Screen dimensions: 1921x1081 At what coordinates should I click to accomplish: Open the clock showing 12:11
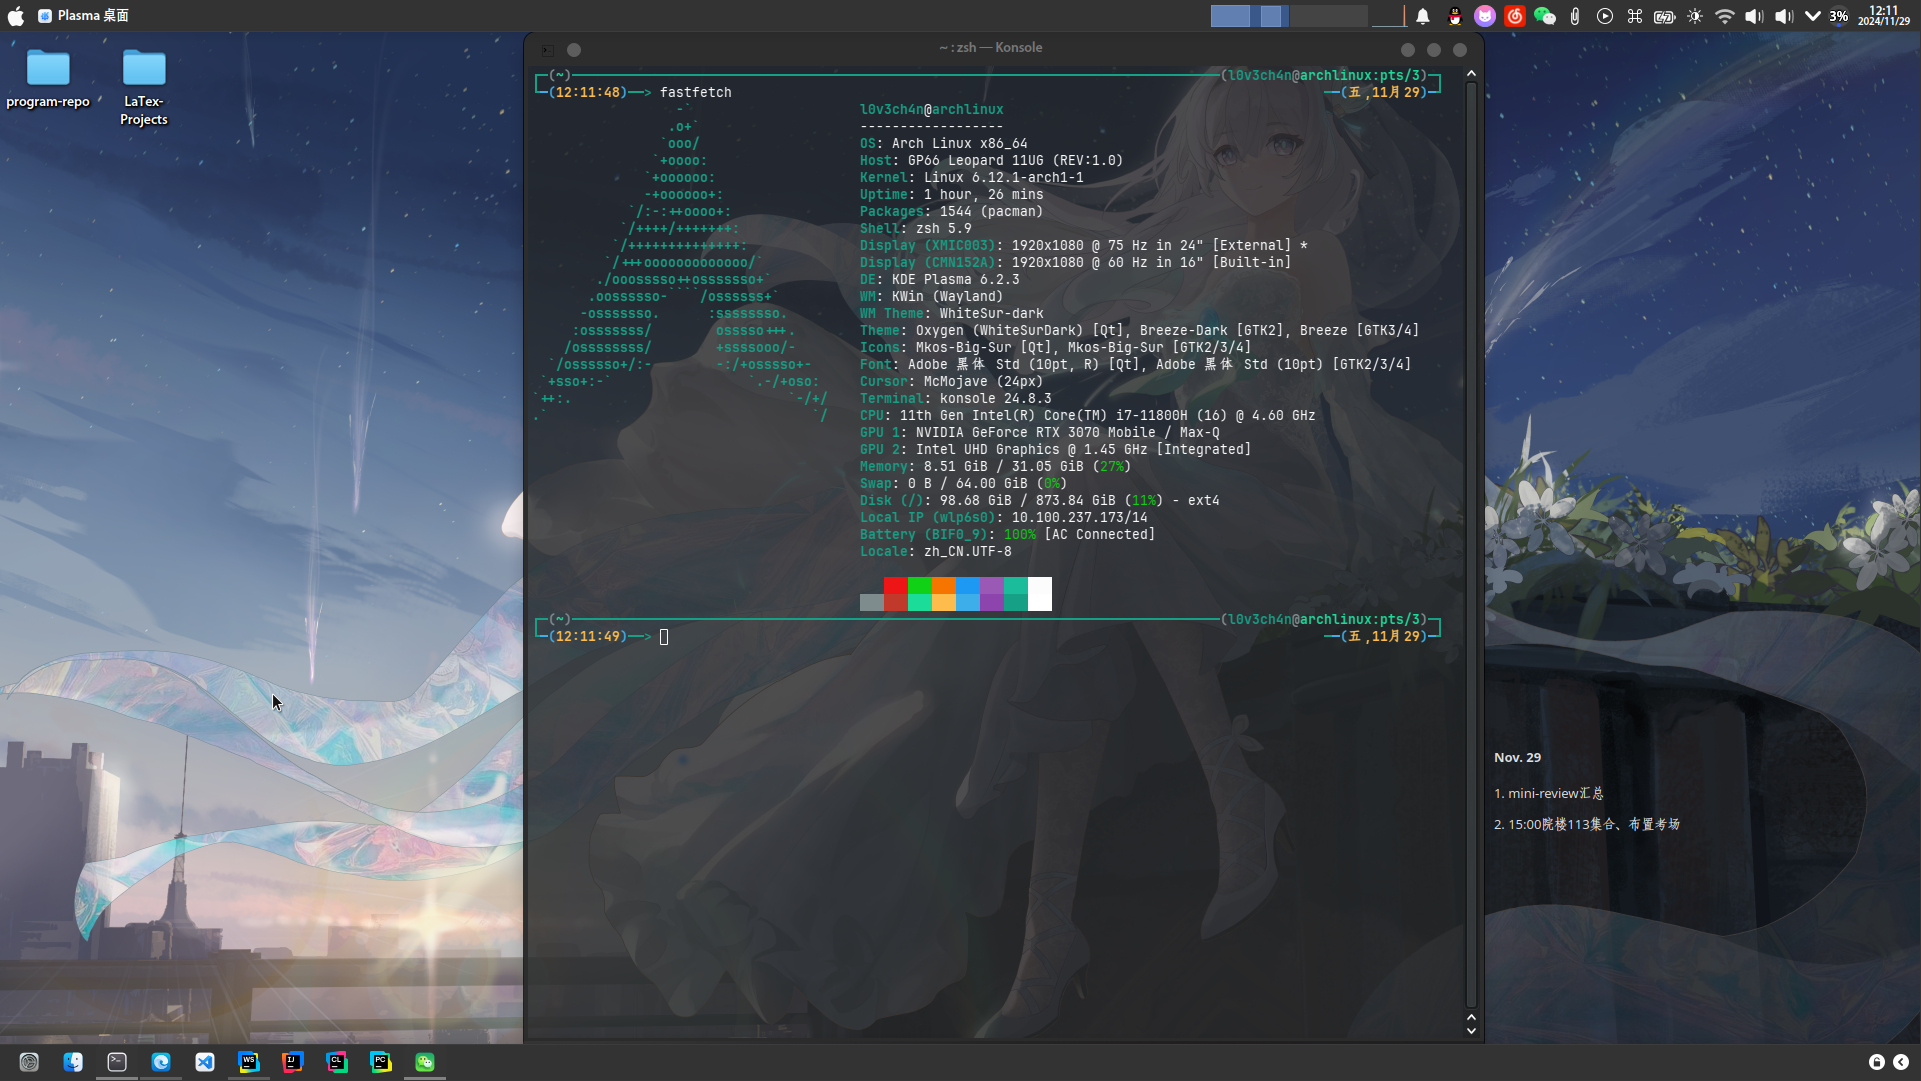pos(1884,16)
